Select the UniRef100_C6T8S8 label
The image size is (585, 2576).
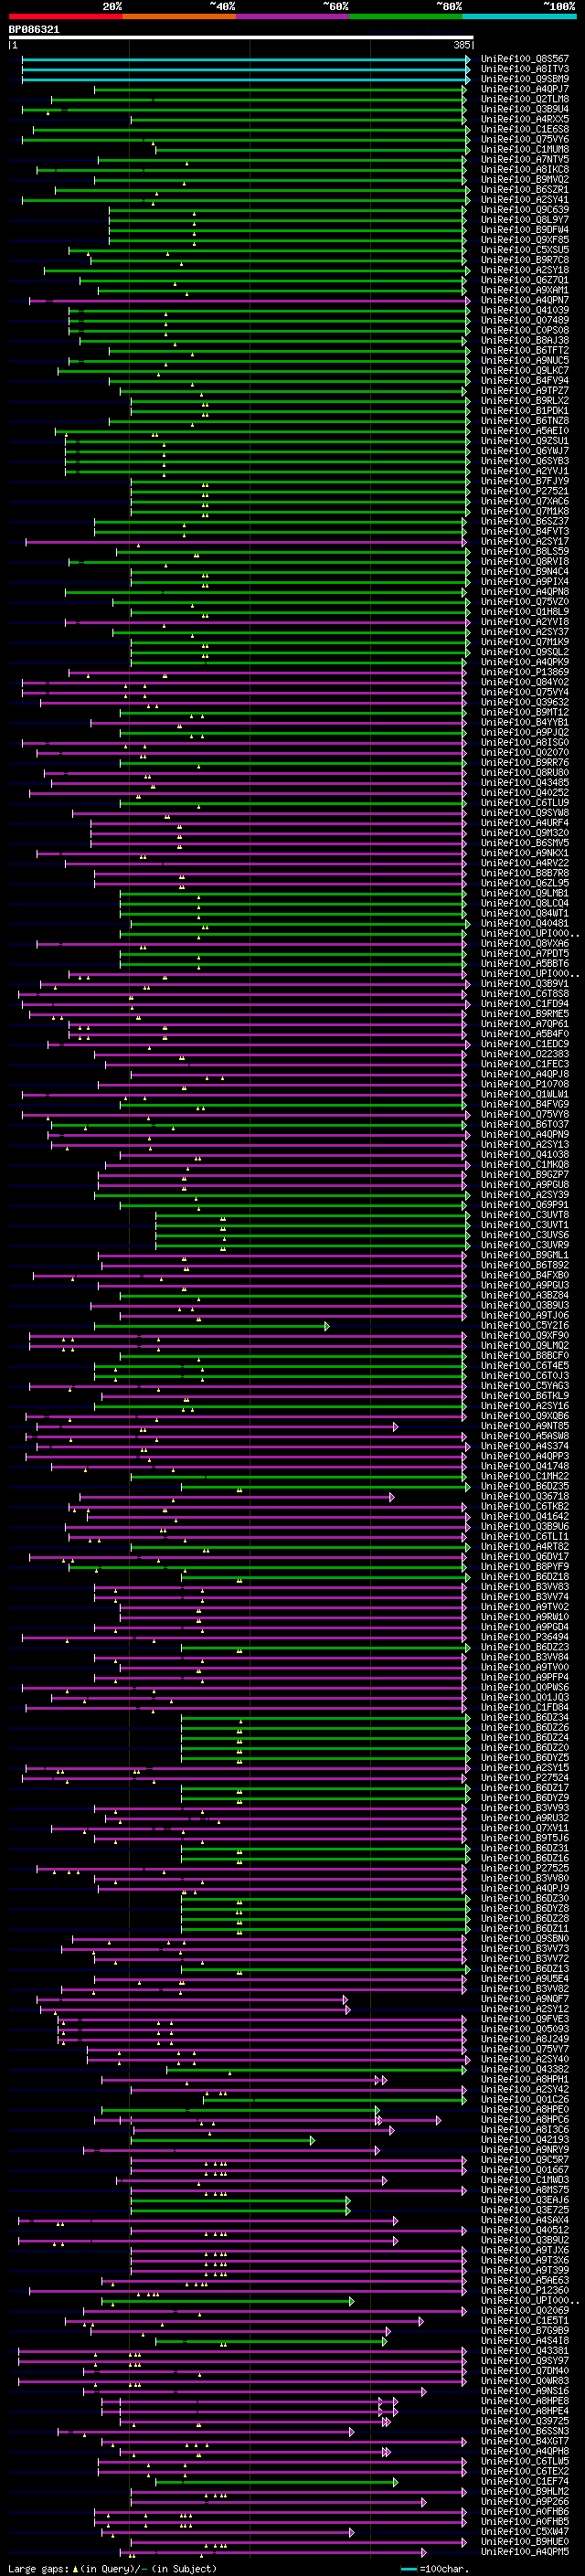coord(525,993)
